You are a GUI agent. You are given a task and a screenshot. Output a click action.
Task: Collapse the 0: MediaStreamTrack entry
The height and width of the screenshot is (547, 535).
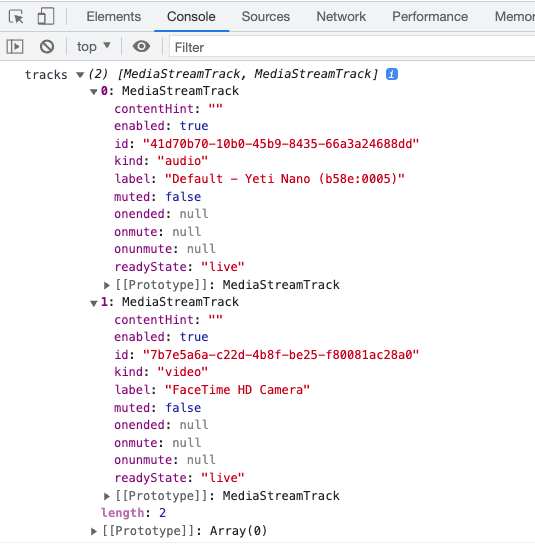pyautogui.click(x=93, y=92)
